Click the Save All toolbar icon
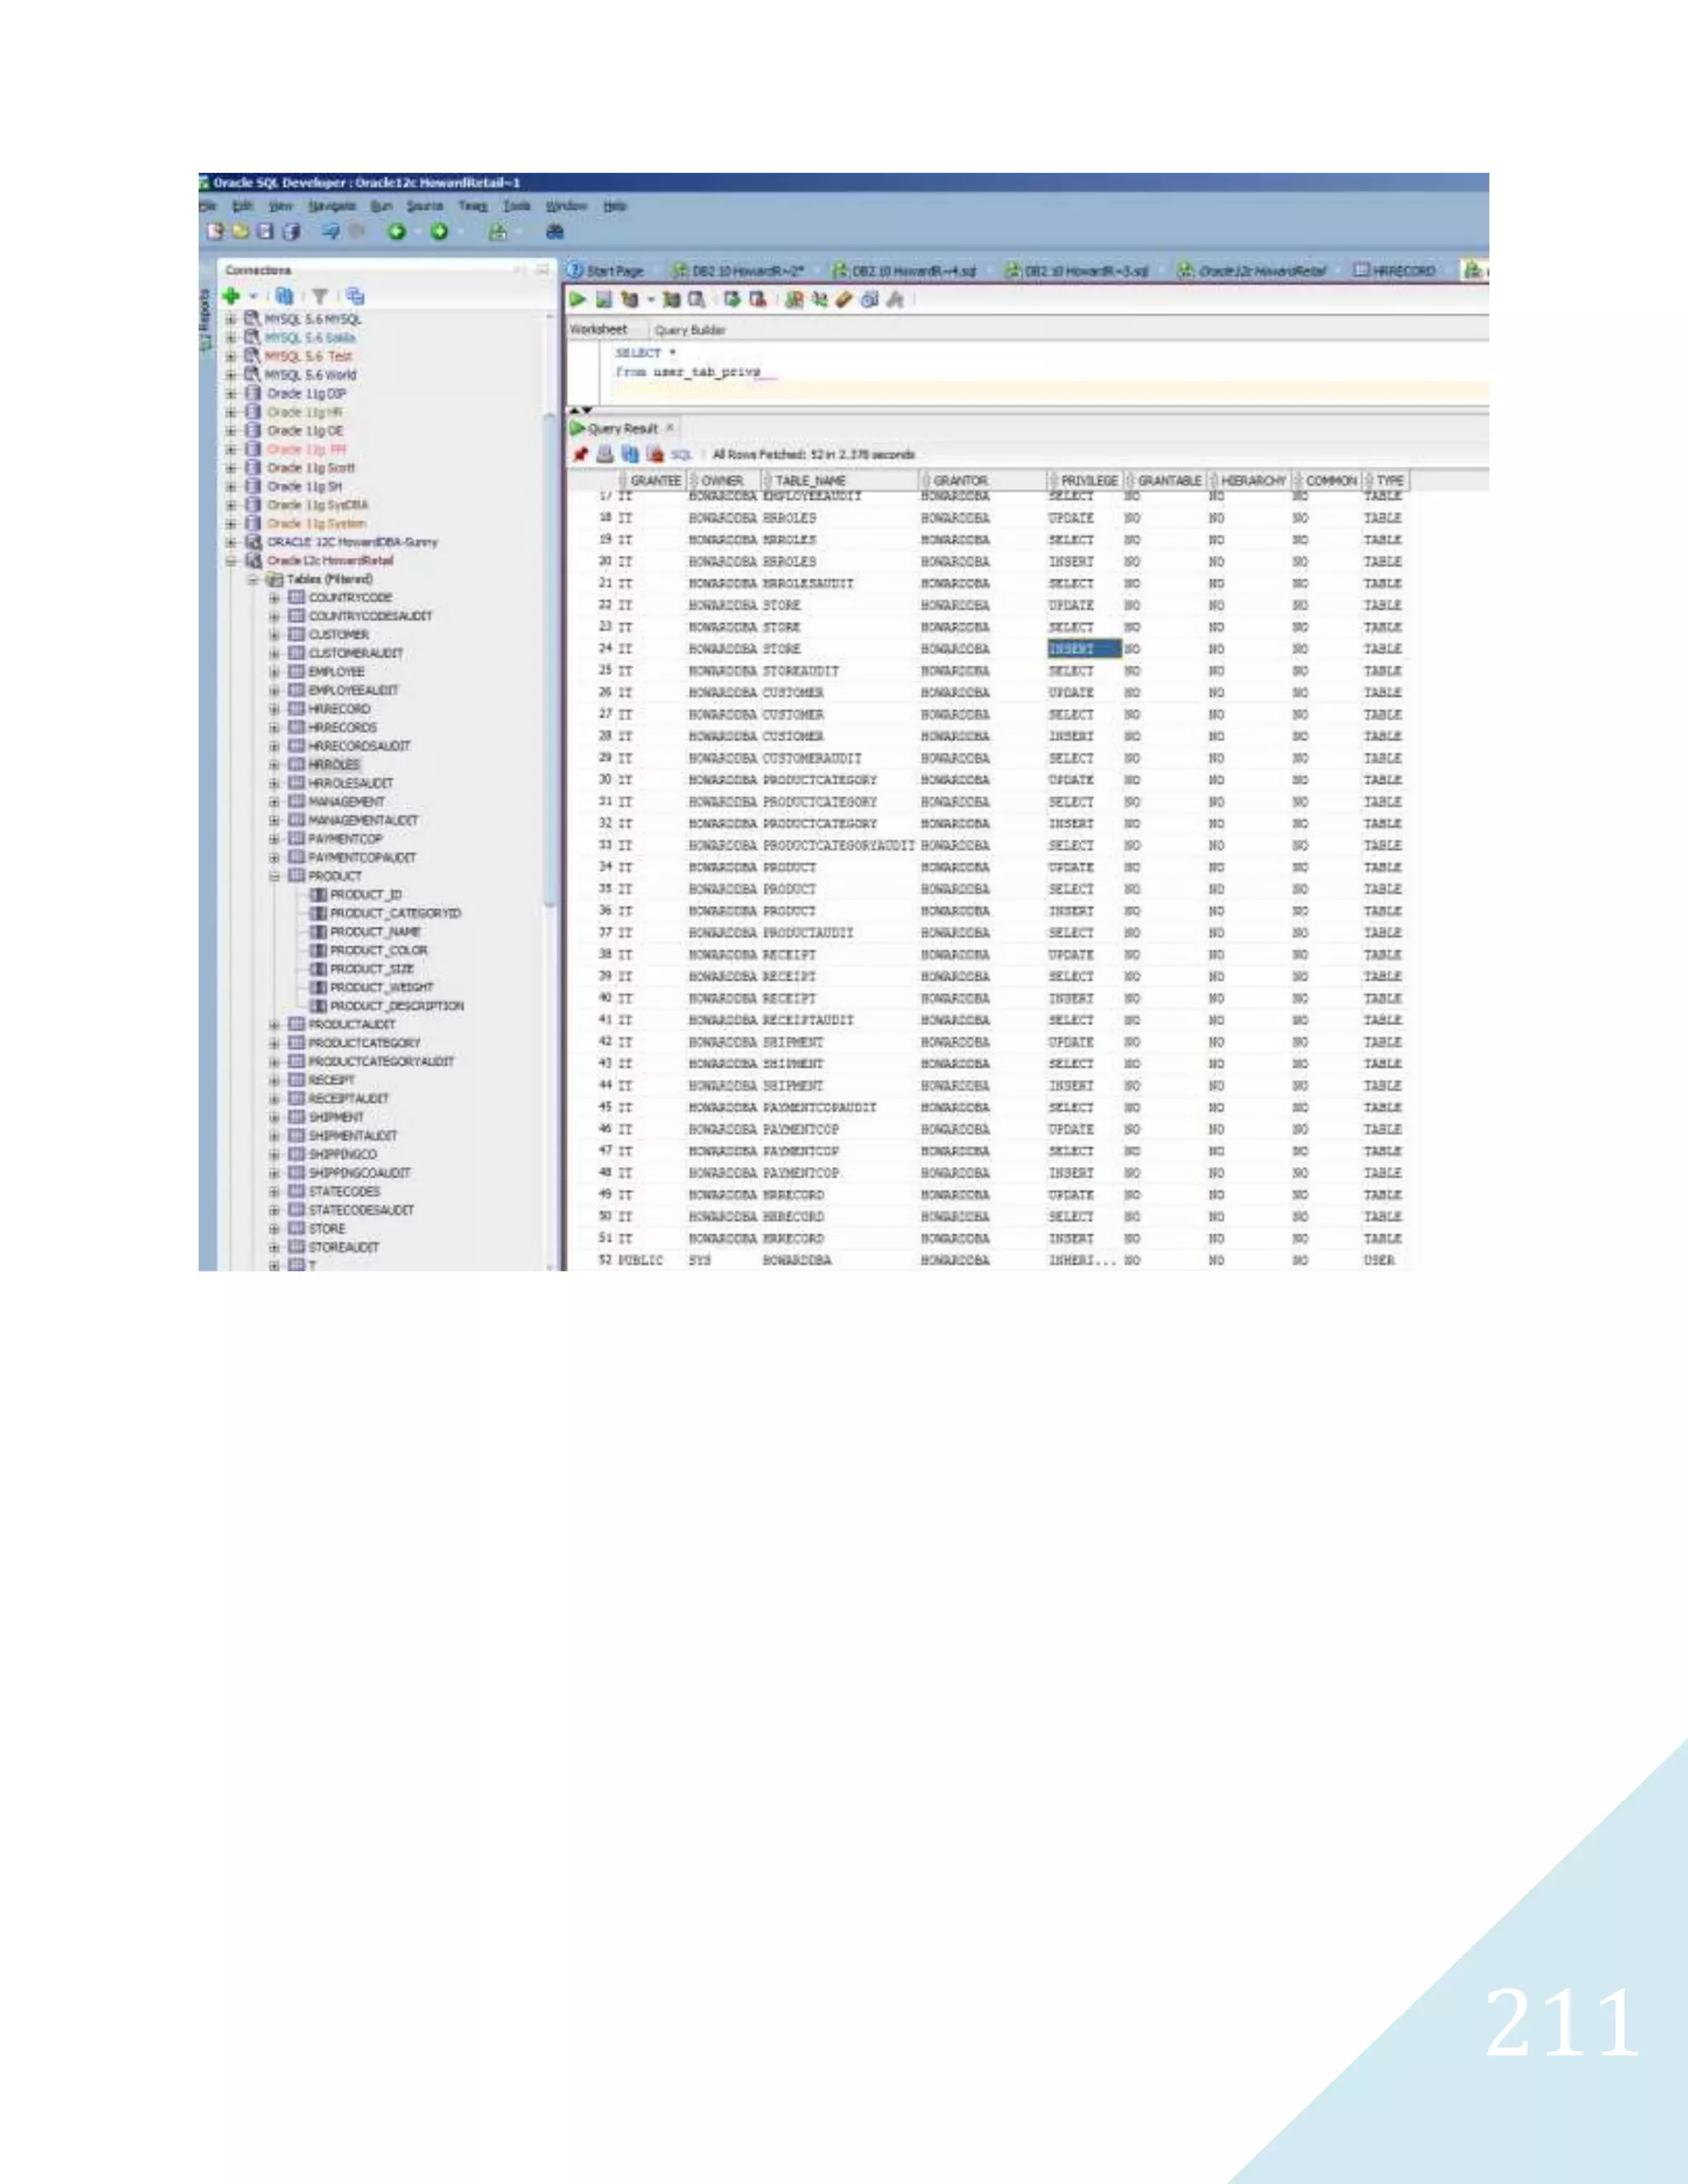 (291, 231)
